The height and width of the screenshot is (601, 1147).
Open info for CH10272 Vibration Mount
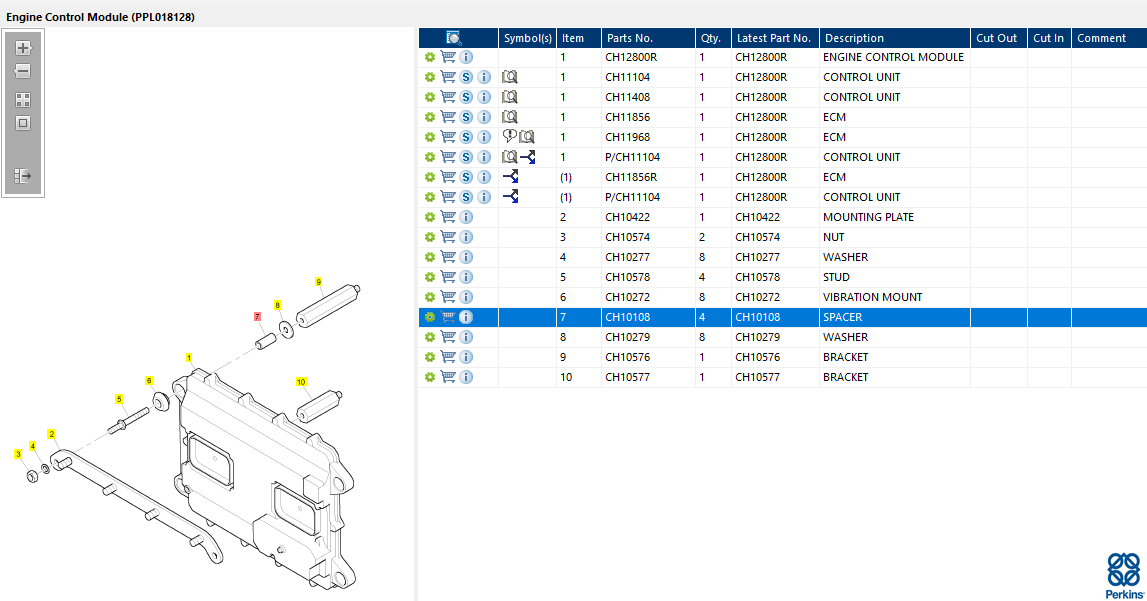coord(466,297)
